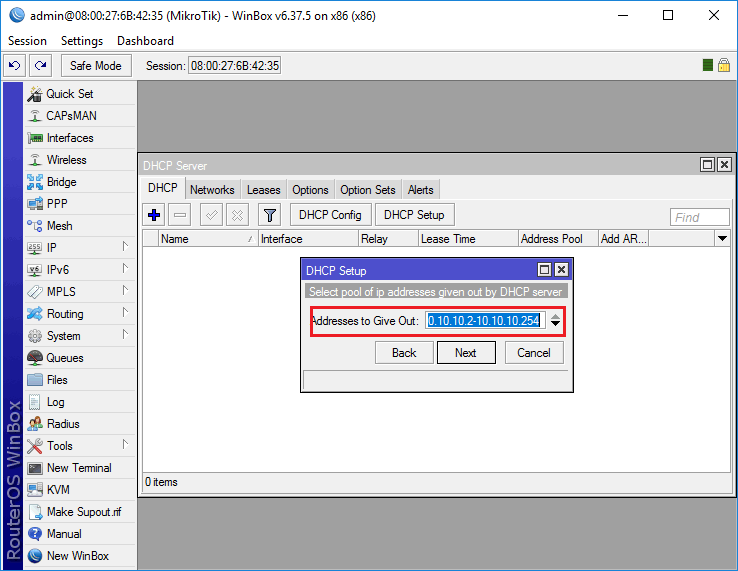Open the column selector dropdown arrow
Screen dimensions: 738x571
click(x=722, y=239)
